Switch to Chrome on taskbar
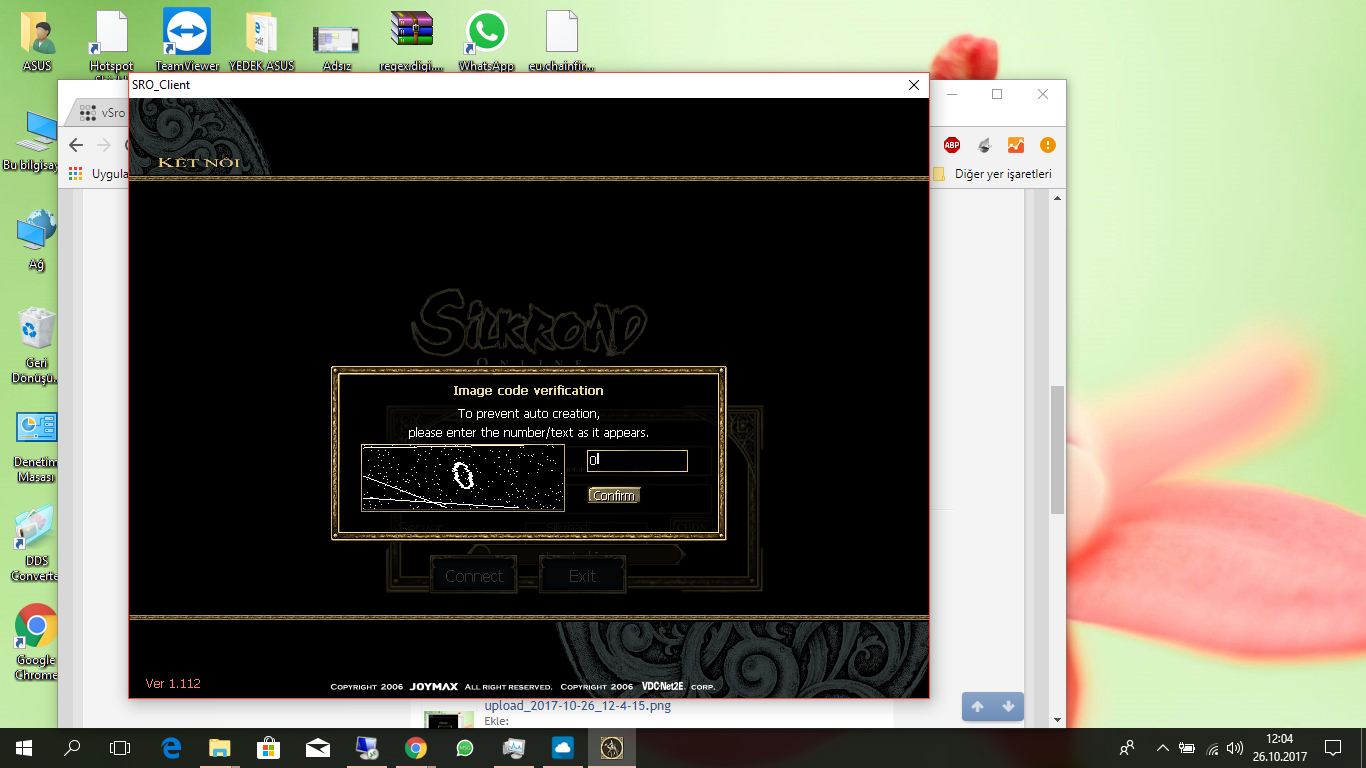1366x768 pixels. (416, 747)
